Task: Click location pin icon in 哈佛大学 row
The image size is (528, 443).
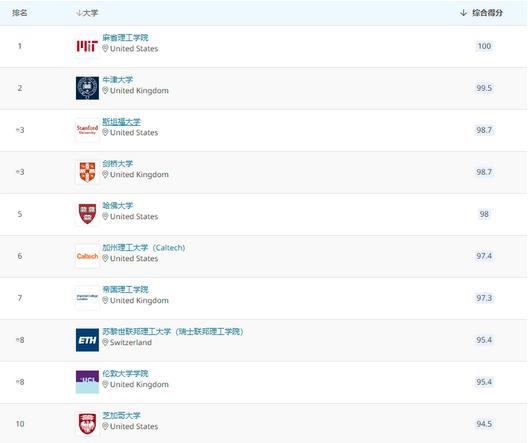Action: coord(105,216)
